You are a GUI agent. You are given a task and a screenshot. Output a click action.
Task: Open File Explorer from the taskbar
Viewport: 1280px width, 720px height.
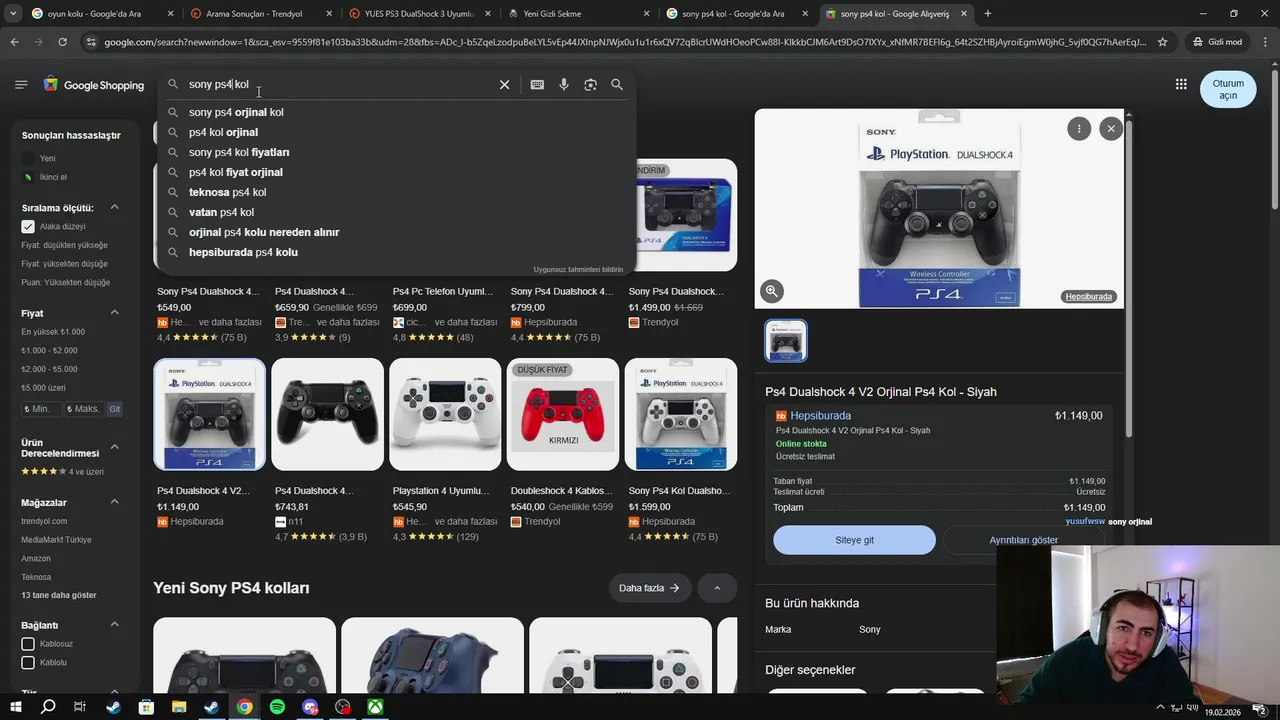click(179, 707)
